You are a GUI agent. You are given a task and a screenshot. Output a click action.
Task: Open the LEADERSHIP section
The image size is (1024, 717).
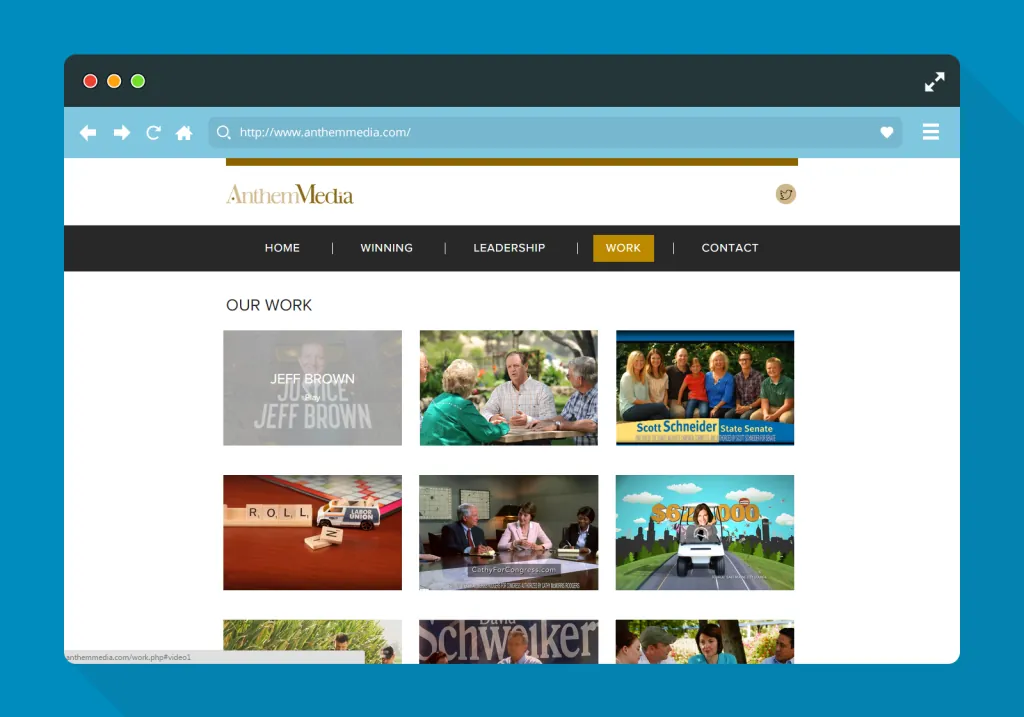pyautogui.click(x=509, y=248)
